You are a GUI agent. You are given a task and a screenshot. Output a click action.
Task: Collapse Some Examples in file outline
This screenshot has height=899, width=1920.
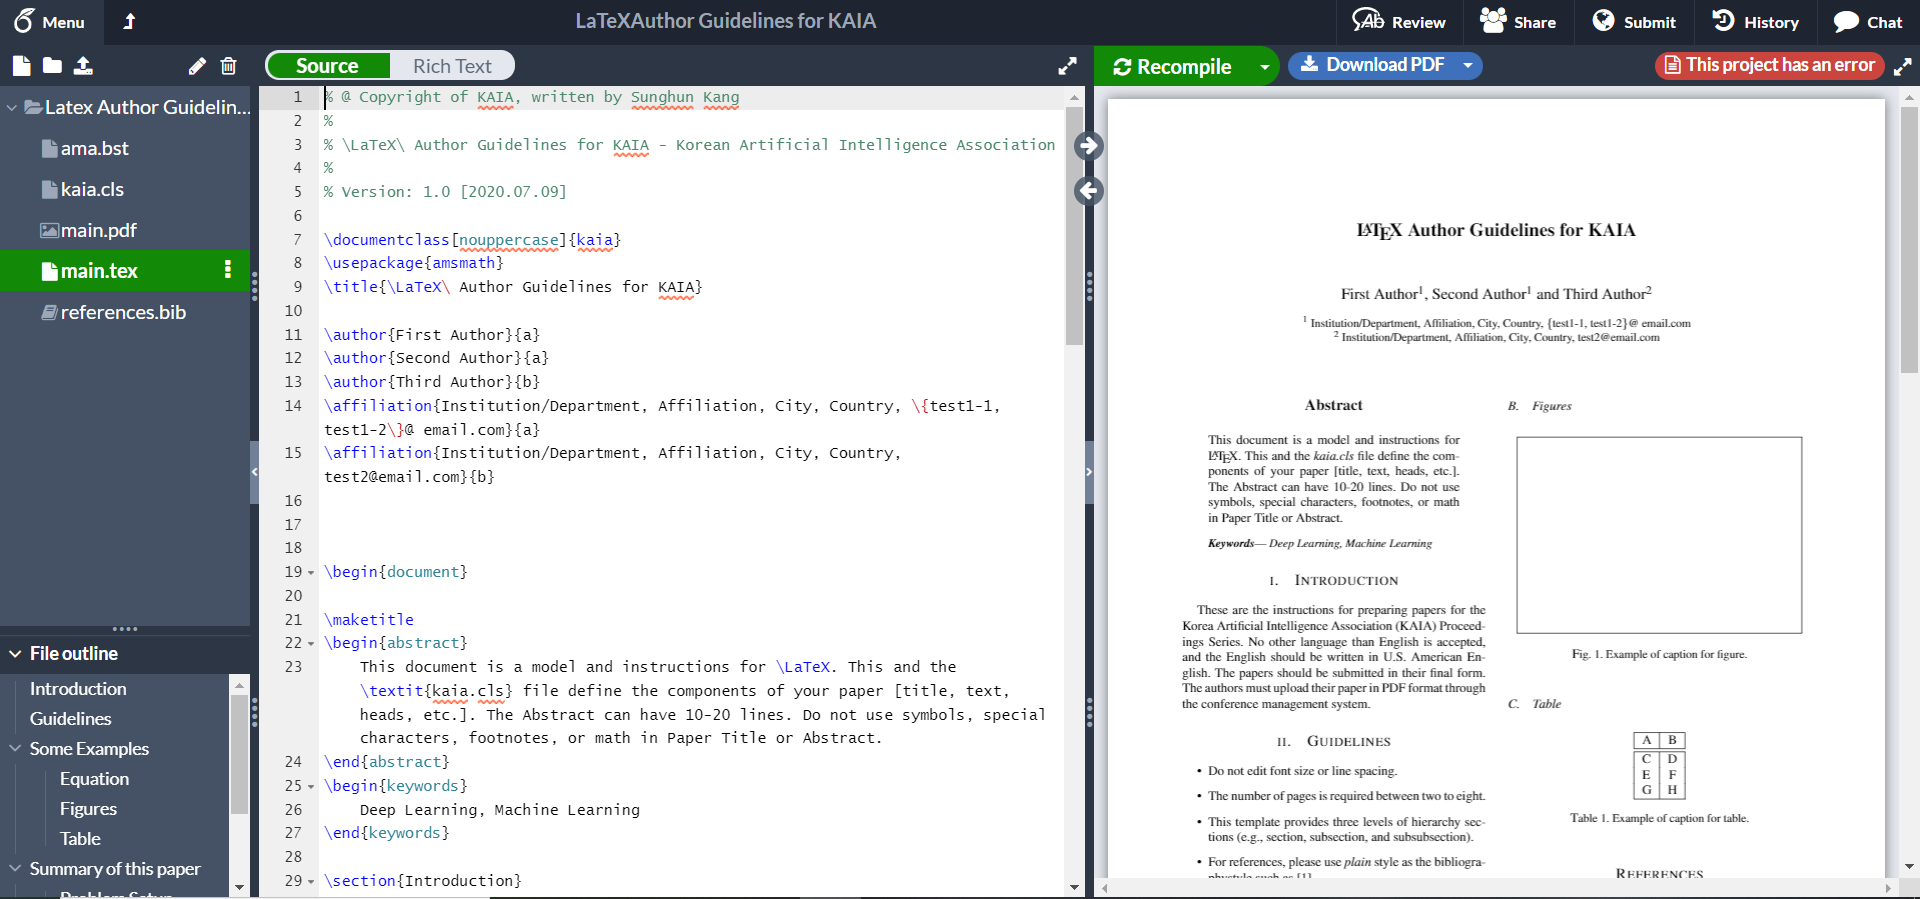tap(15, 748)
